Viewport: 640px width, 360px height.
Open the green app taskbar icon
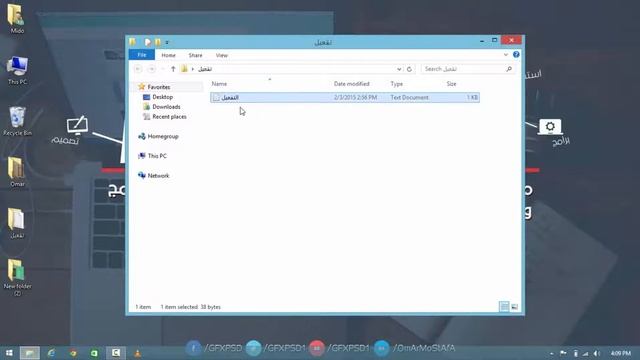click(x=94, y=353)
